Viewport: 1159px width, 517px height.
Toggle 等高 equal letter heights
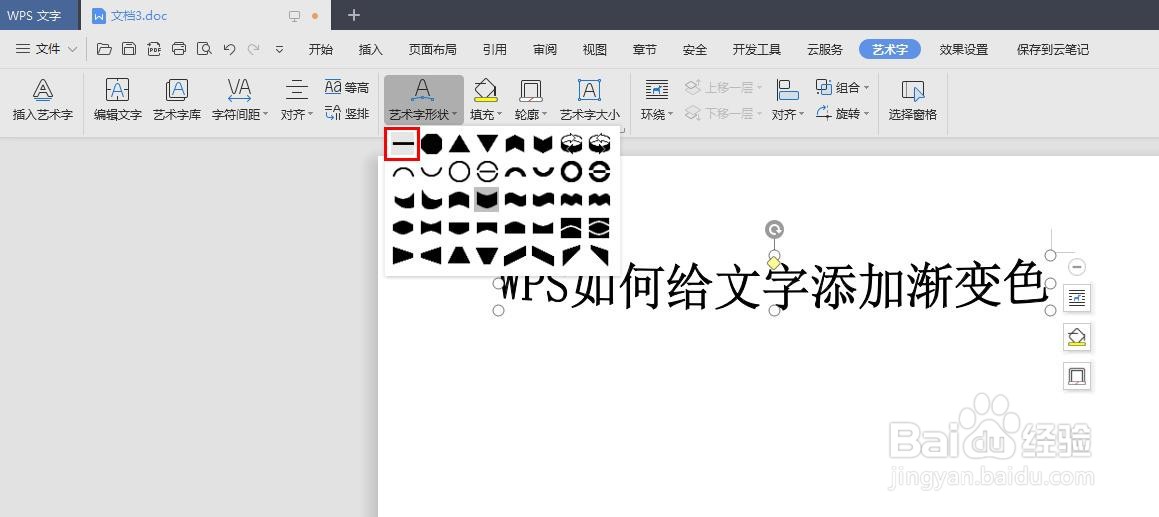[x=347, y=87]
